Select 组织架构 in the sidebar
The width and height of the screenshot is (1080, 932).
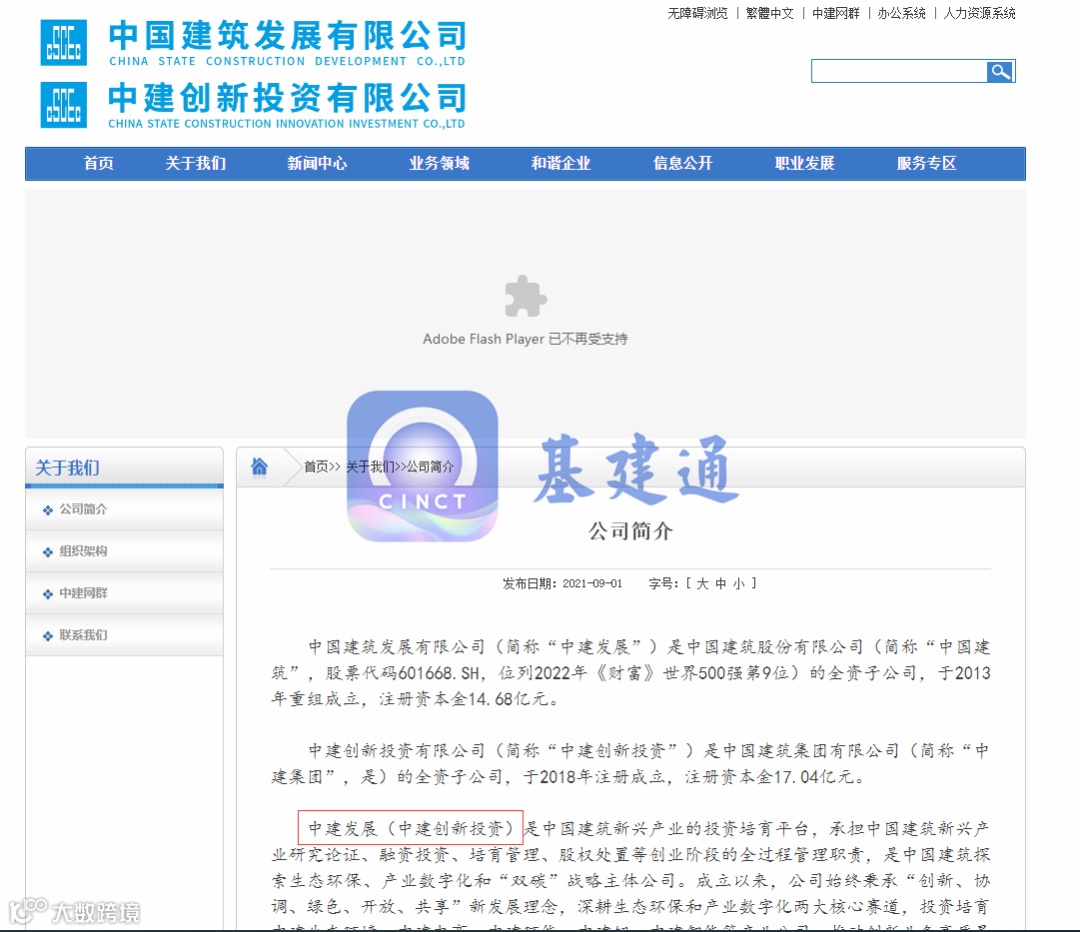point(83,551)
